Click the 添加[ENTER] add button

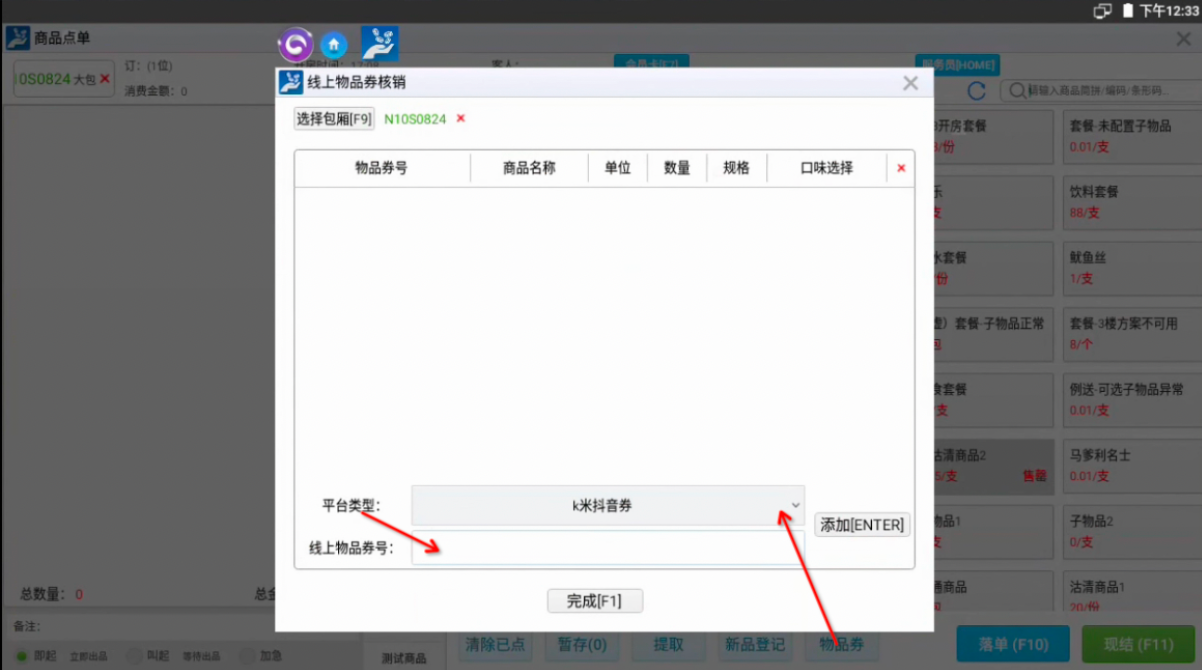(x=861, y=524)
